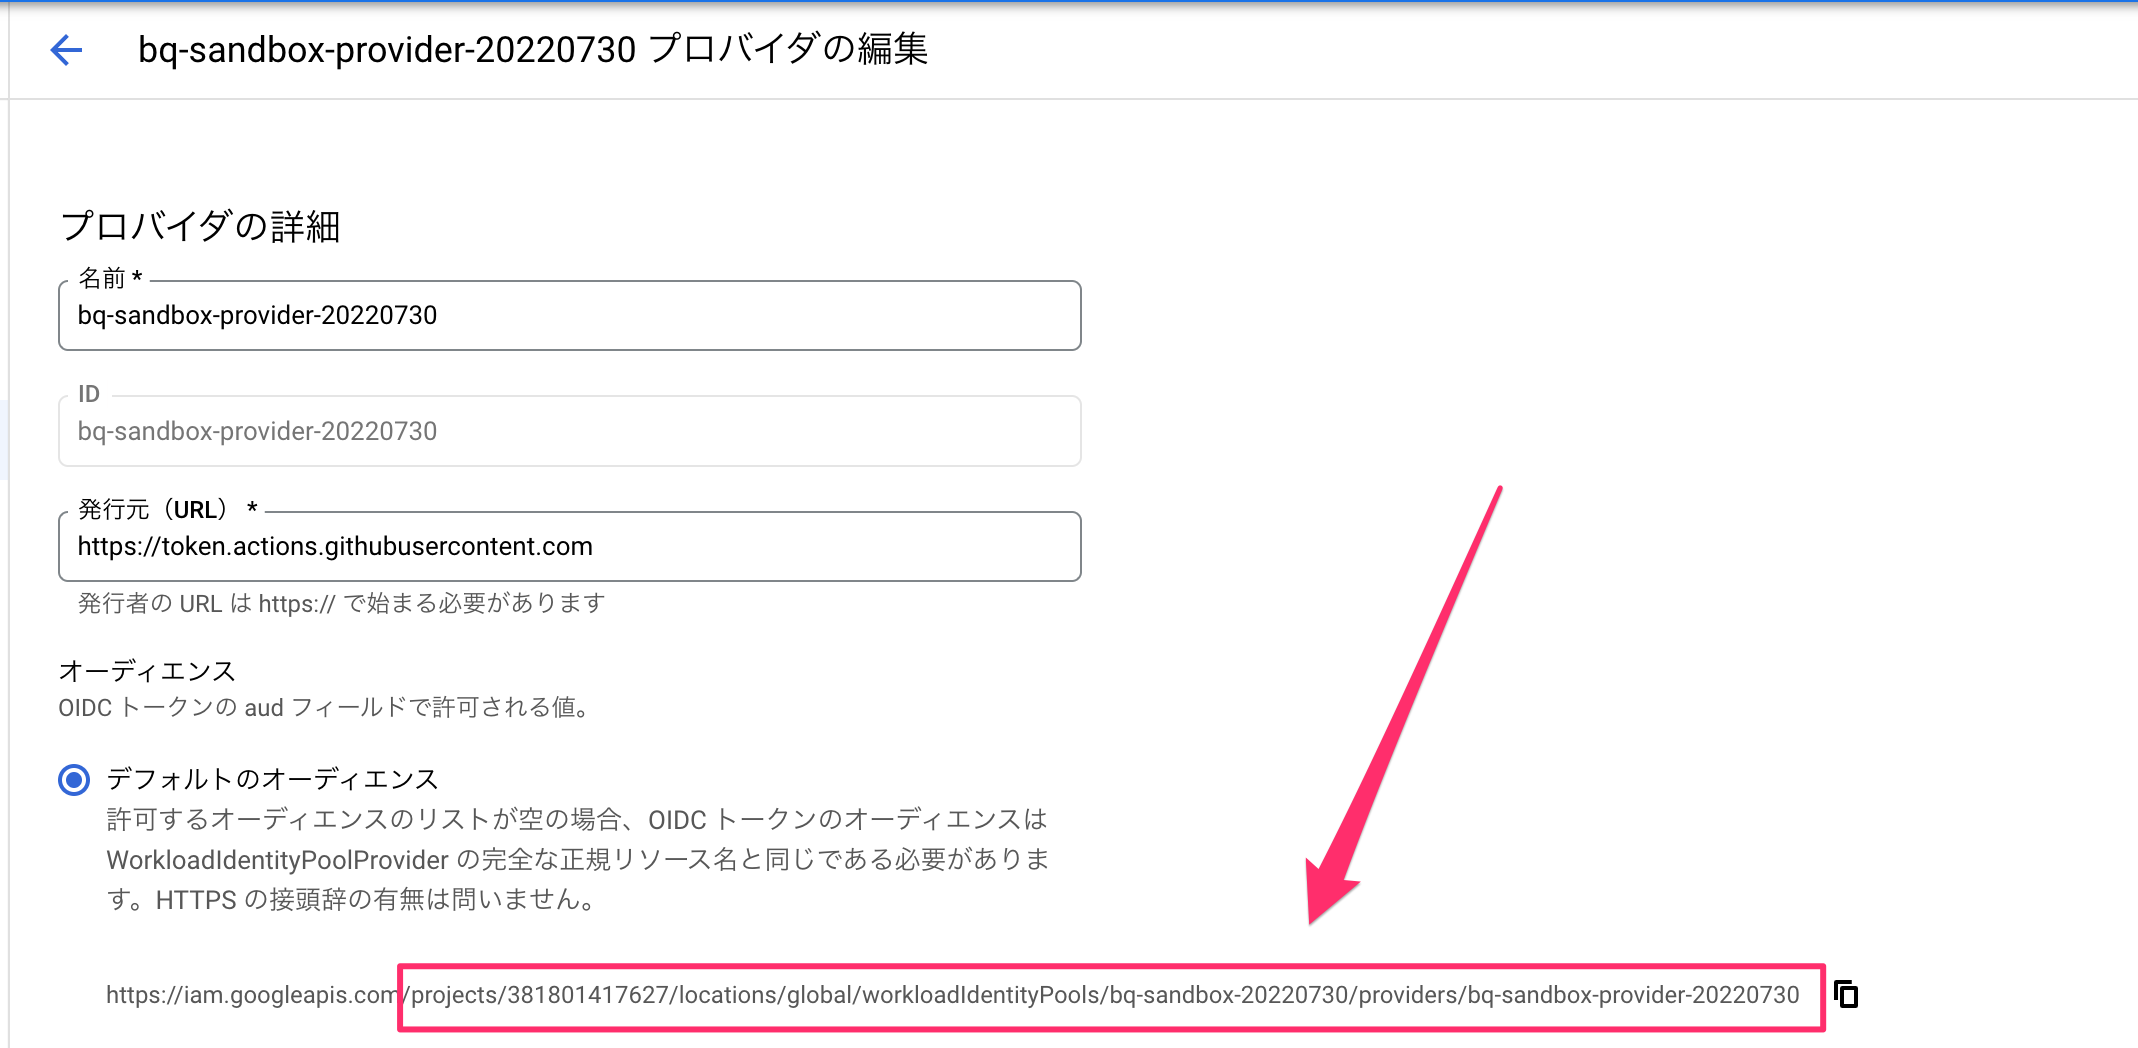The width and height of the screenshot is (2138, 1048).
Task: Click the プロバイダの詳細 section heading
Action: pos(200,226)
